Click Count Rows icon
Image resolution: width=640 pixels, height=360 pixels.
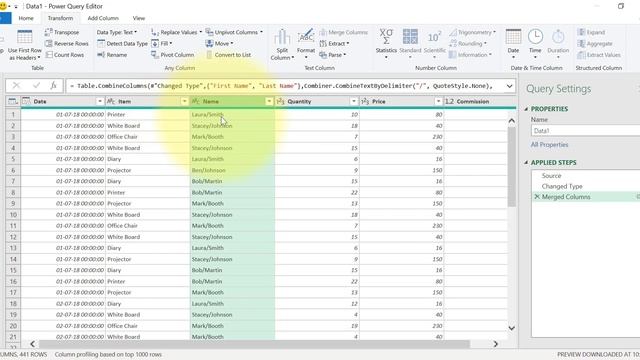(x=49, y=55)
